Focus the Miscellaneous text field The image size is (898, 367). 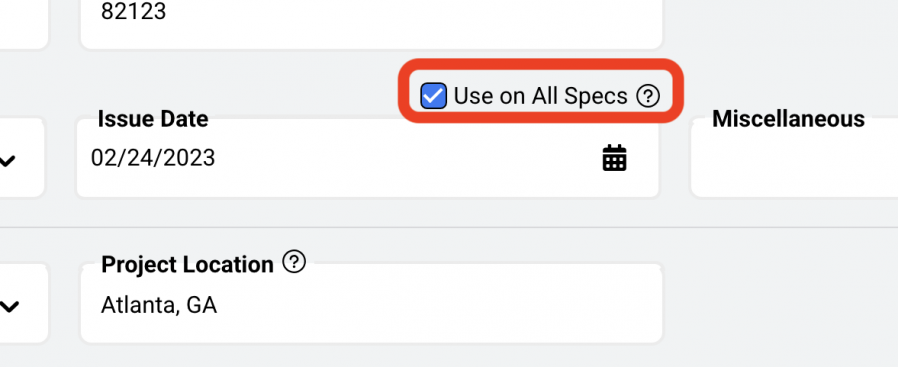[794, 158]
